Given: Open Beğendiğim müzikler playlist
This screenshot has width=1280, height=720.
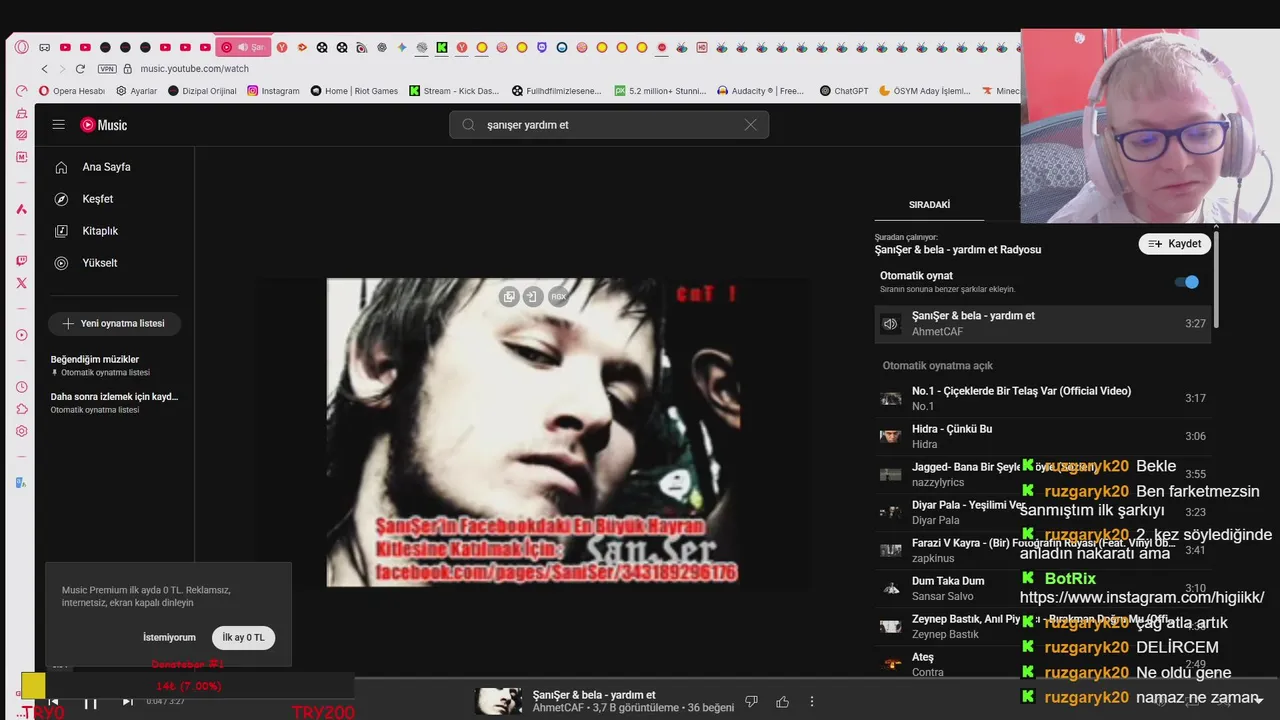Looking at the screenshot, I should tap(114, 365).
